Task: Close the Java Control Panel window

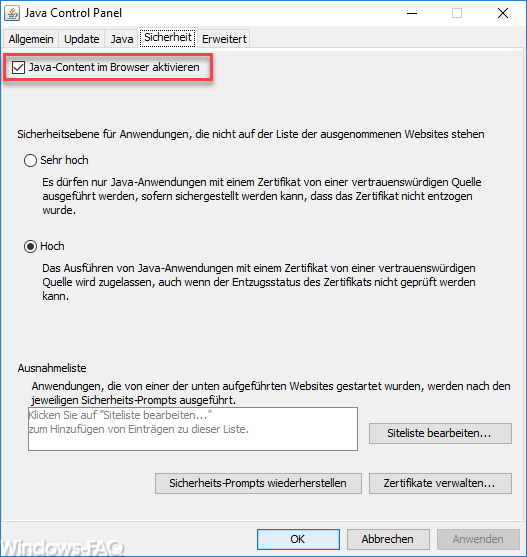Action: pyautogui.click(x=502, y=13)
